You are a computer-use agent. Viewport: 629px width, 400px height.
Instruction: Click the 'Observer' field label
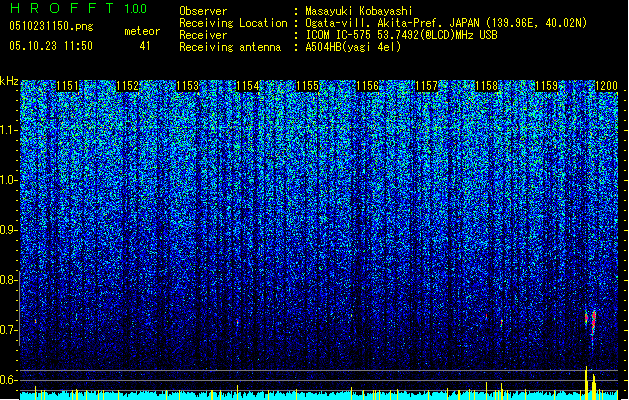pyautogui.click(x=203, y=11)
